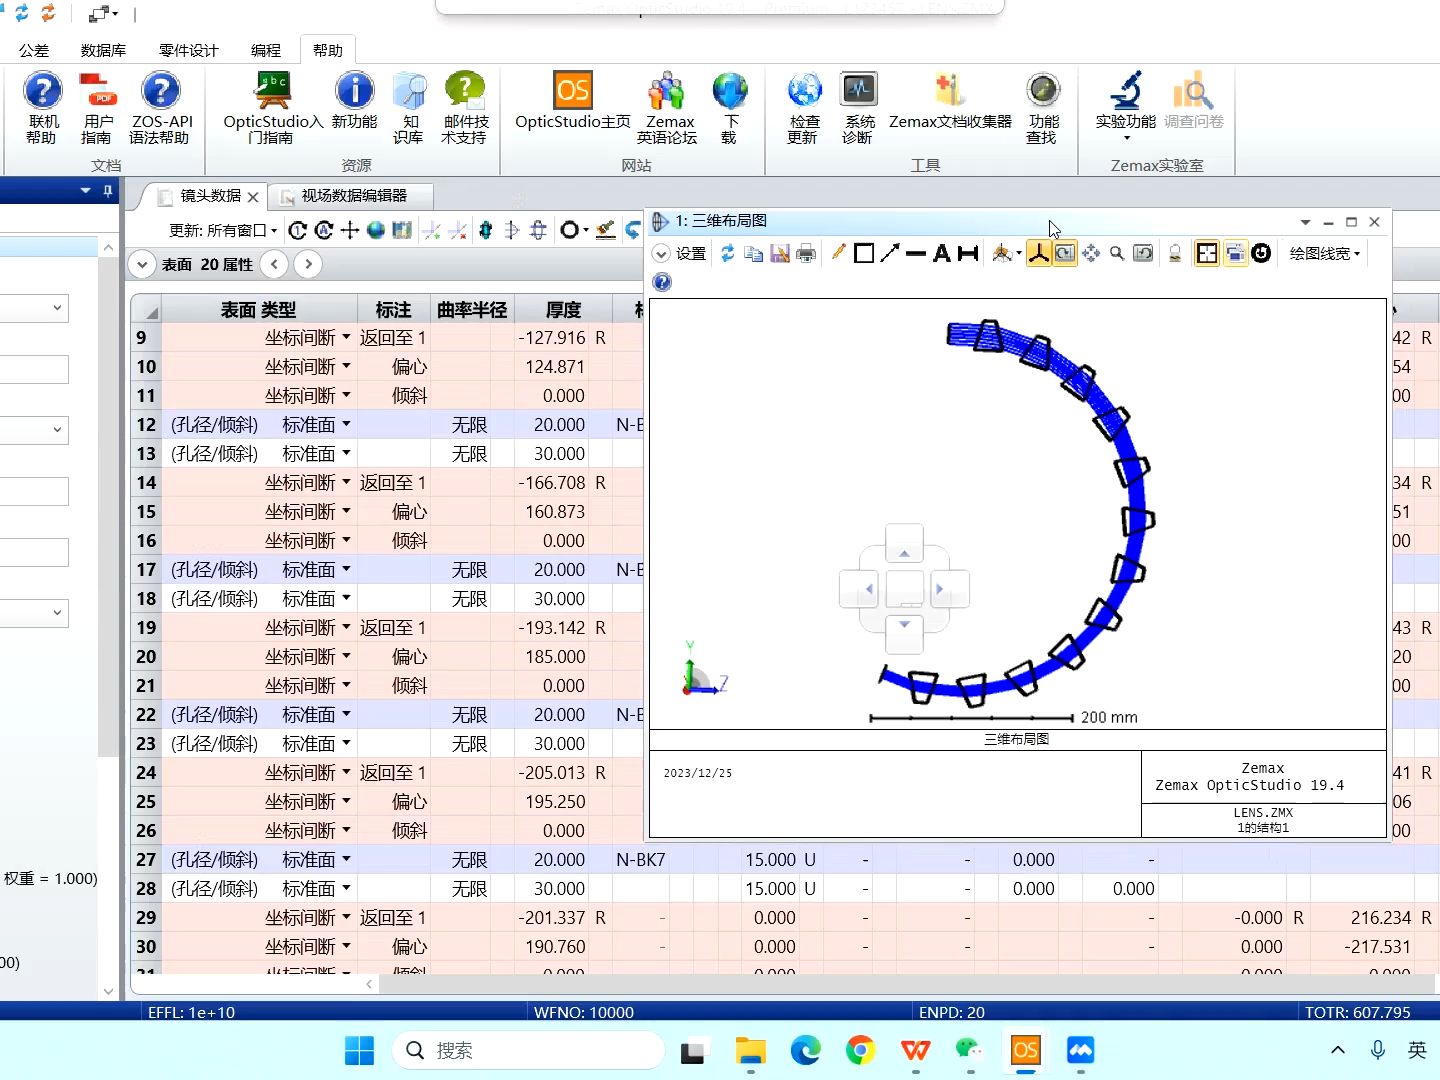
Task: Go to the OpticStudio主页 homepage
Action: (573, 100)
